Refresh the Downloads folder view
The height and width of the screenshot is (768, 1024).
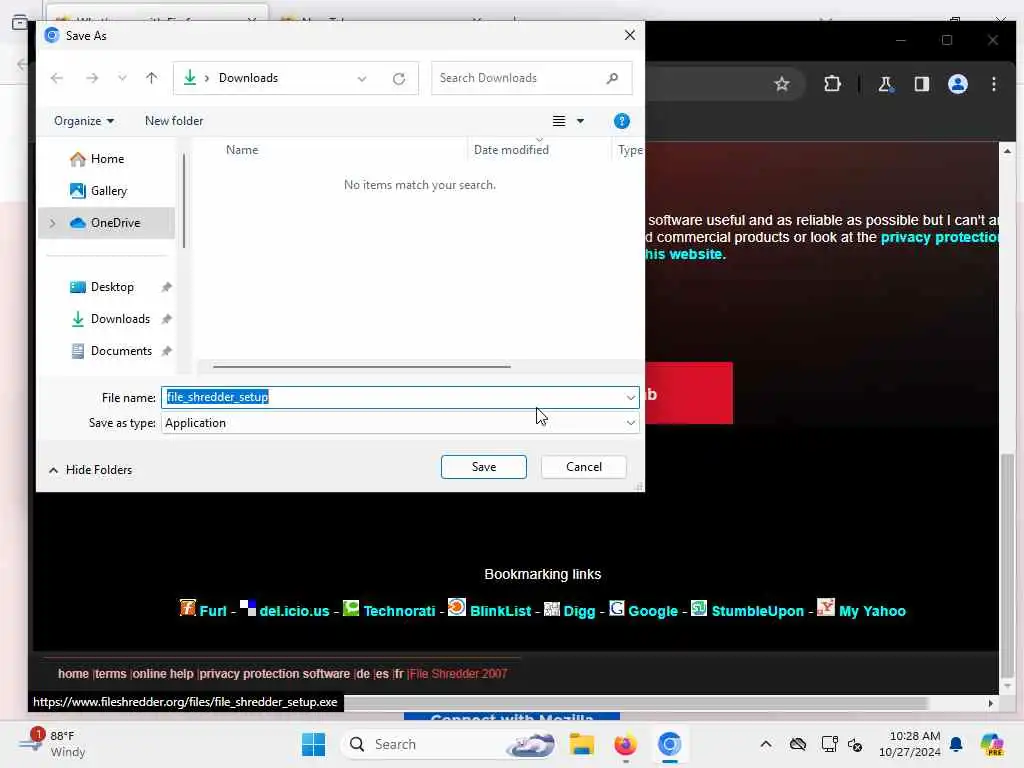click(399, 78)
